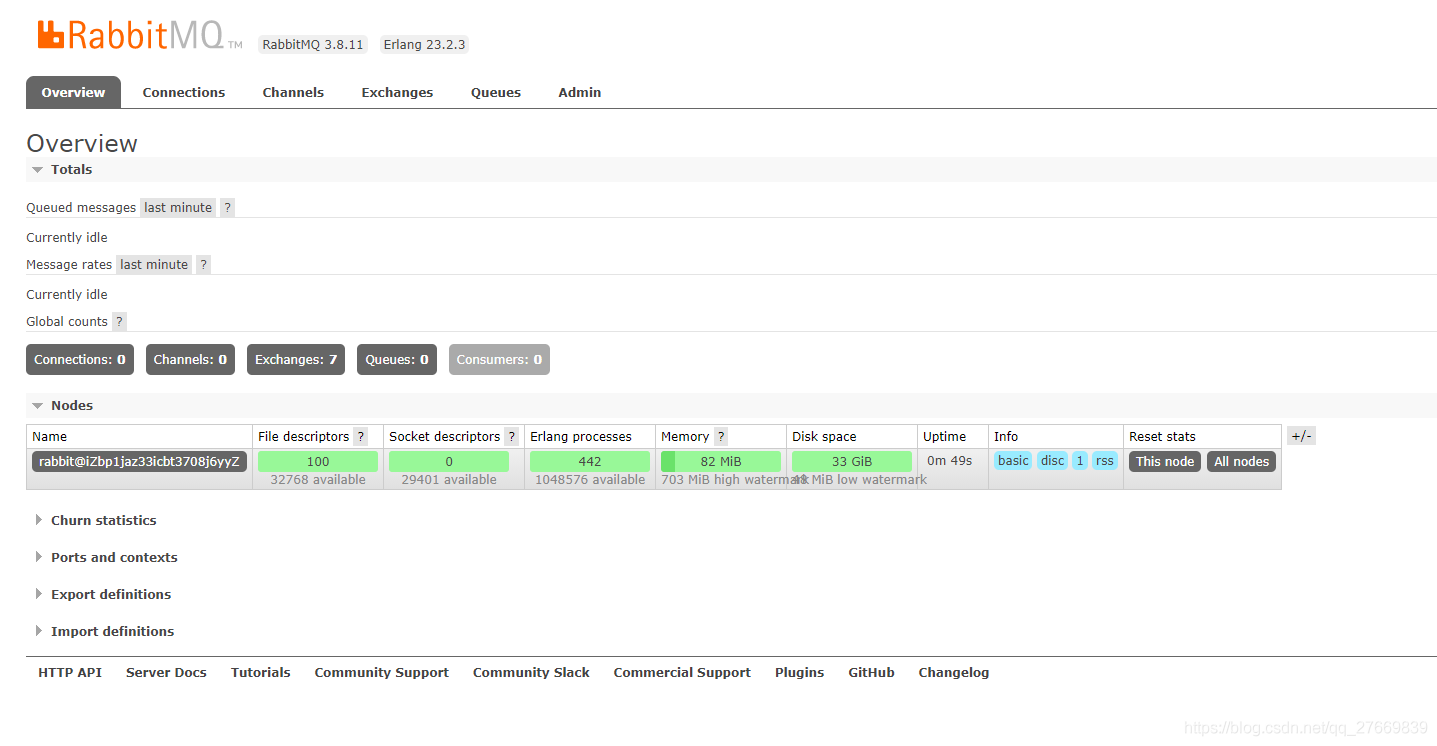Image resolution: width=1437 pixels, height=746 pixels.
Task: Click the Channels: 0 count button
Action: [x=190, y=360]
